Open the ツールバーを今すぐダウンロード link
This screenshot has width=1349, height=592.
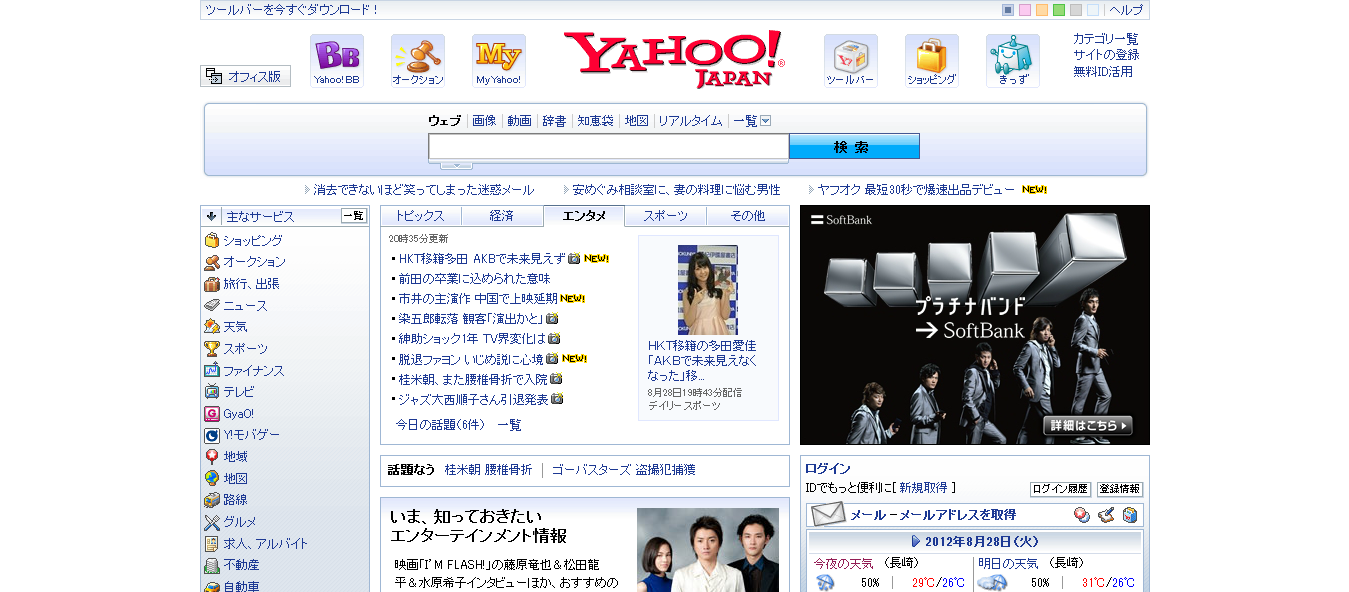[292, 10]
